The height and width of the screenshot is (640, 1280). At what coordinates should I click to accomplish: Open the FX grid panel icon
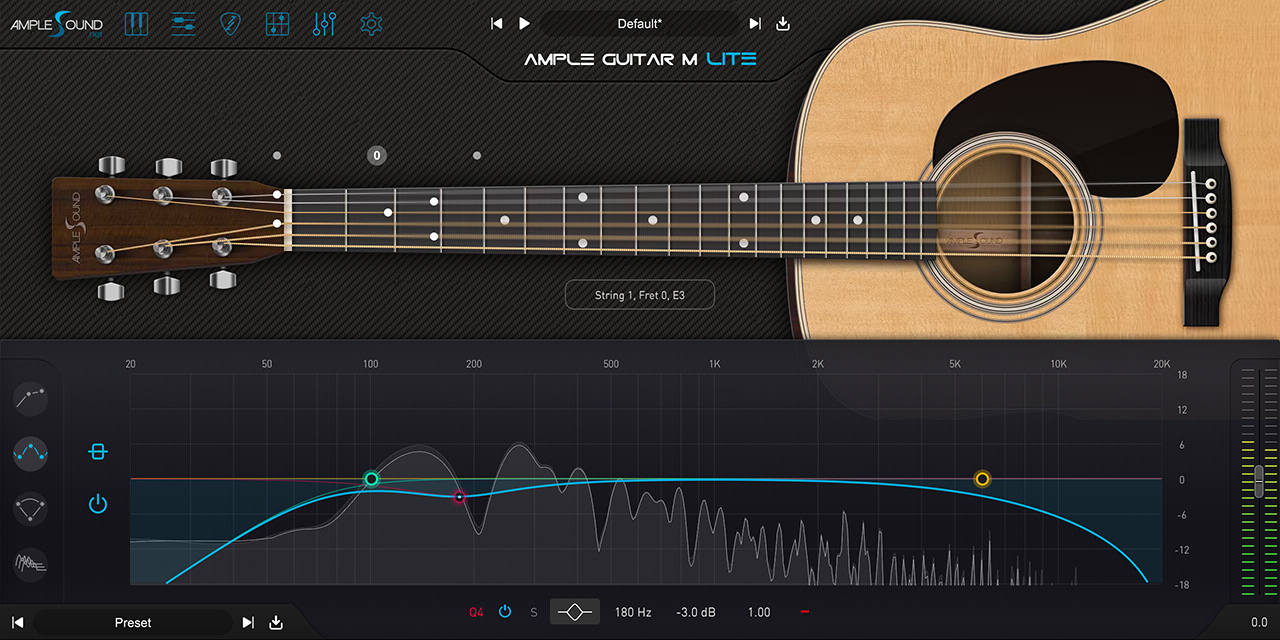(x=279, y=23)
